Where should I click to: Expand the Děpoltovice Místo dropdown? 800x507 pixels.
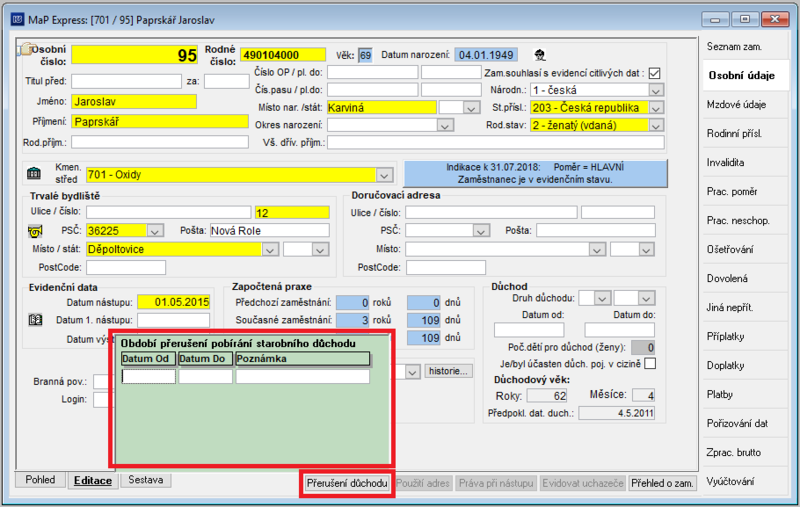(x=270, y=249)
